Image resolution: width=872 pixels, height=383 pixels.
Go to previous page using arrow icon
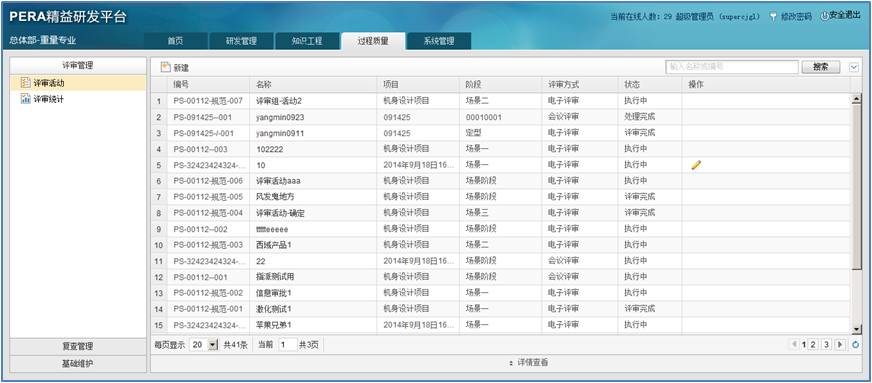click(x=795, y=345)
